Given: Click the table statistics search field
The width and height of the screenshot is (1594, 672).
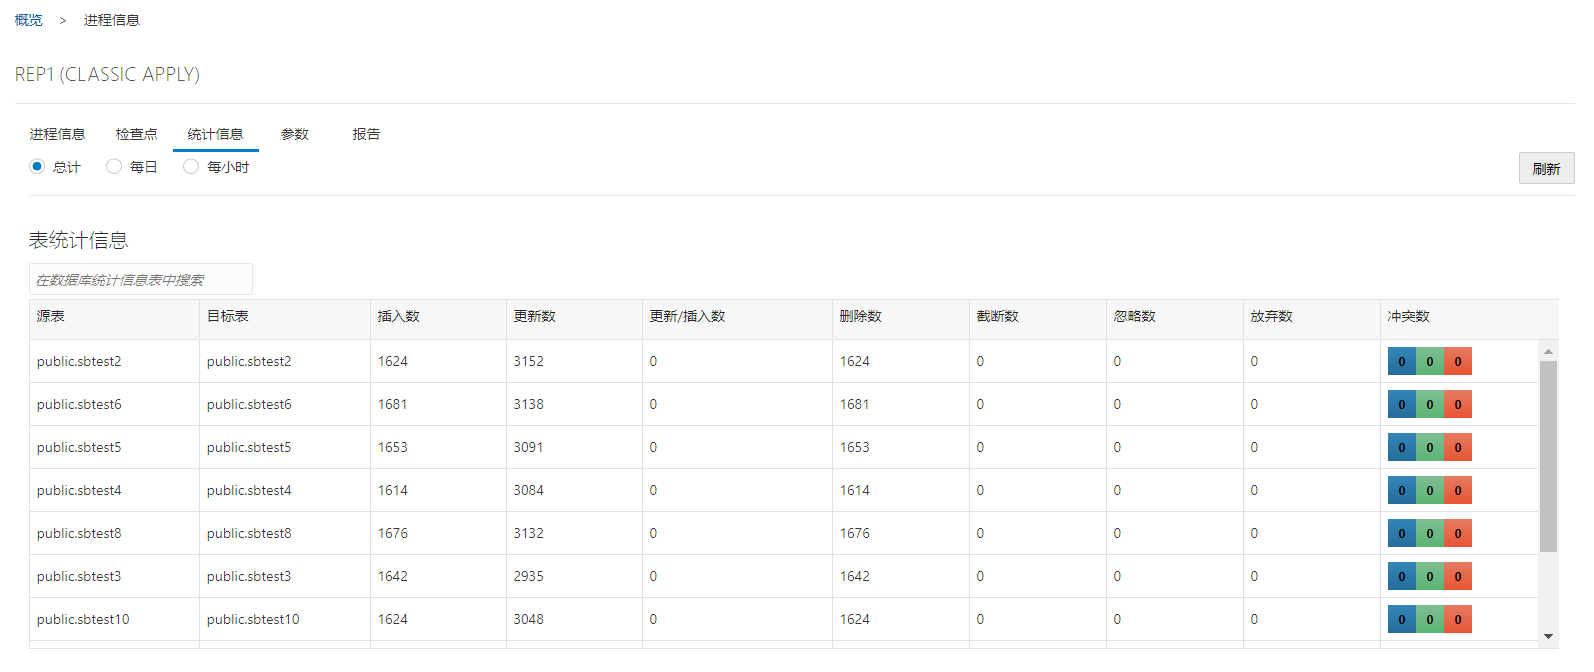Looking at the screenshot, I should pos(140,280).
